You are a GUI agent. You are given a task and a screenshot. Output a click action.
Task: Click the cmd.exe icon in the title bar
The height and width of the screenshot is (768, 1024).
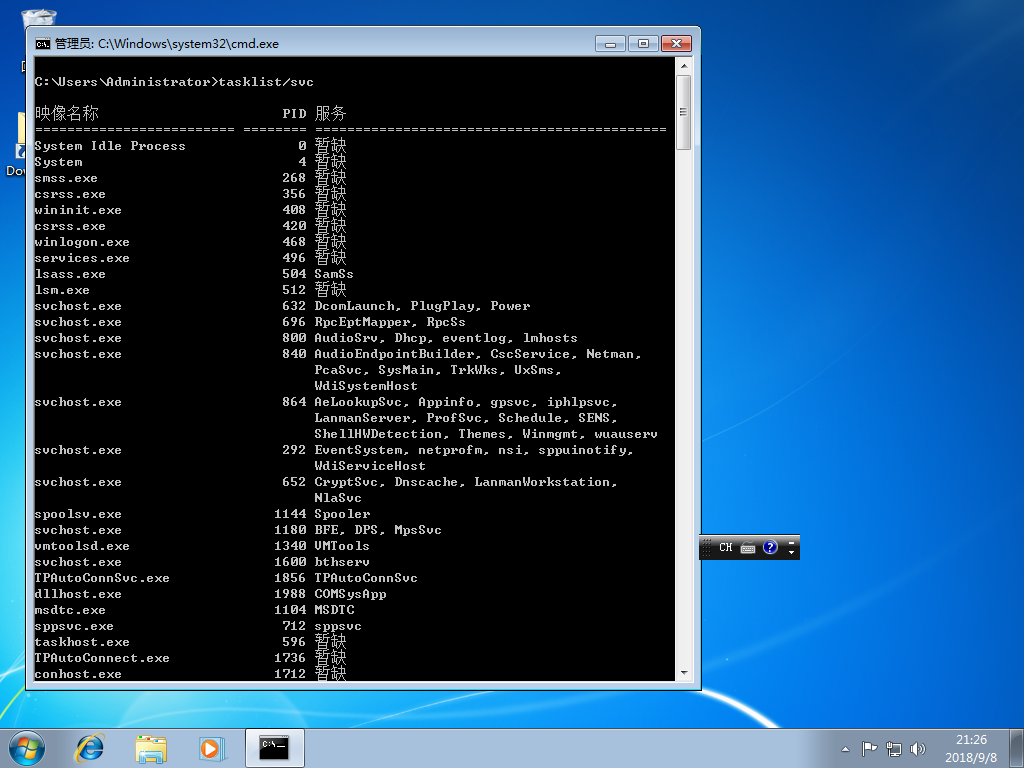tap(43, 44)
